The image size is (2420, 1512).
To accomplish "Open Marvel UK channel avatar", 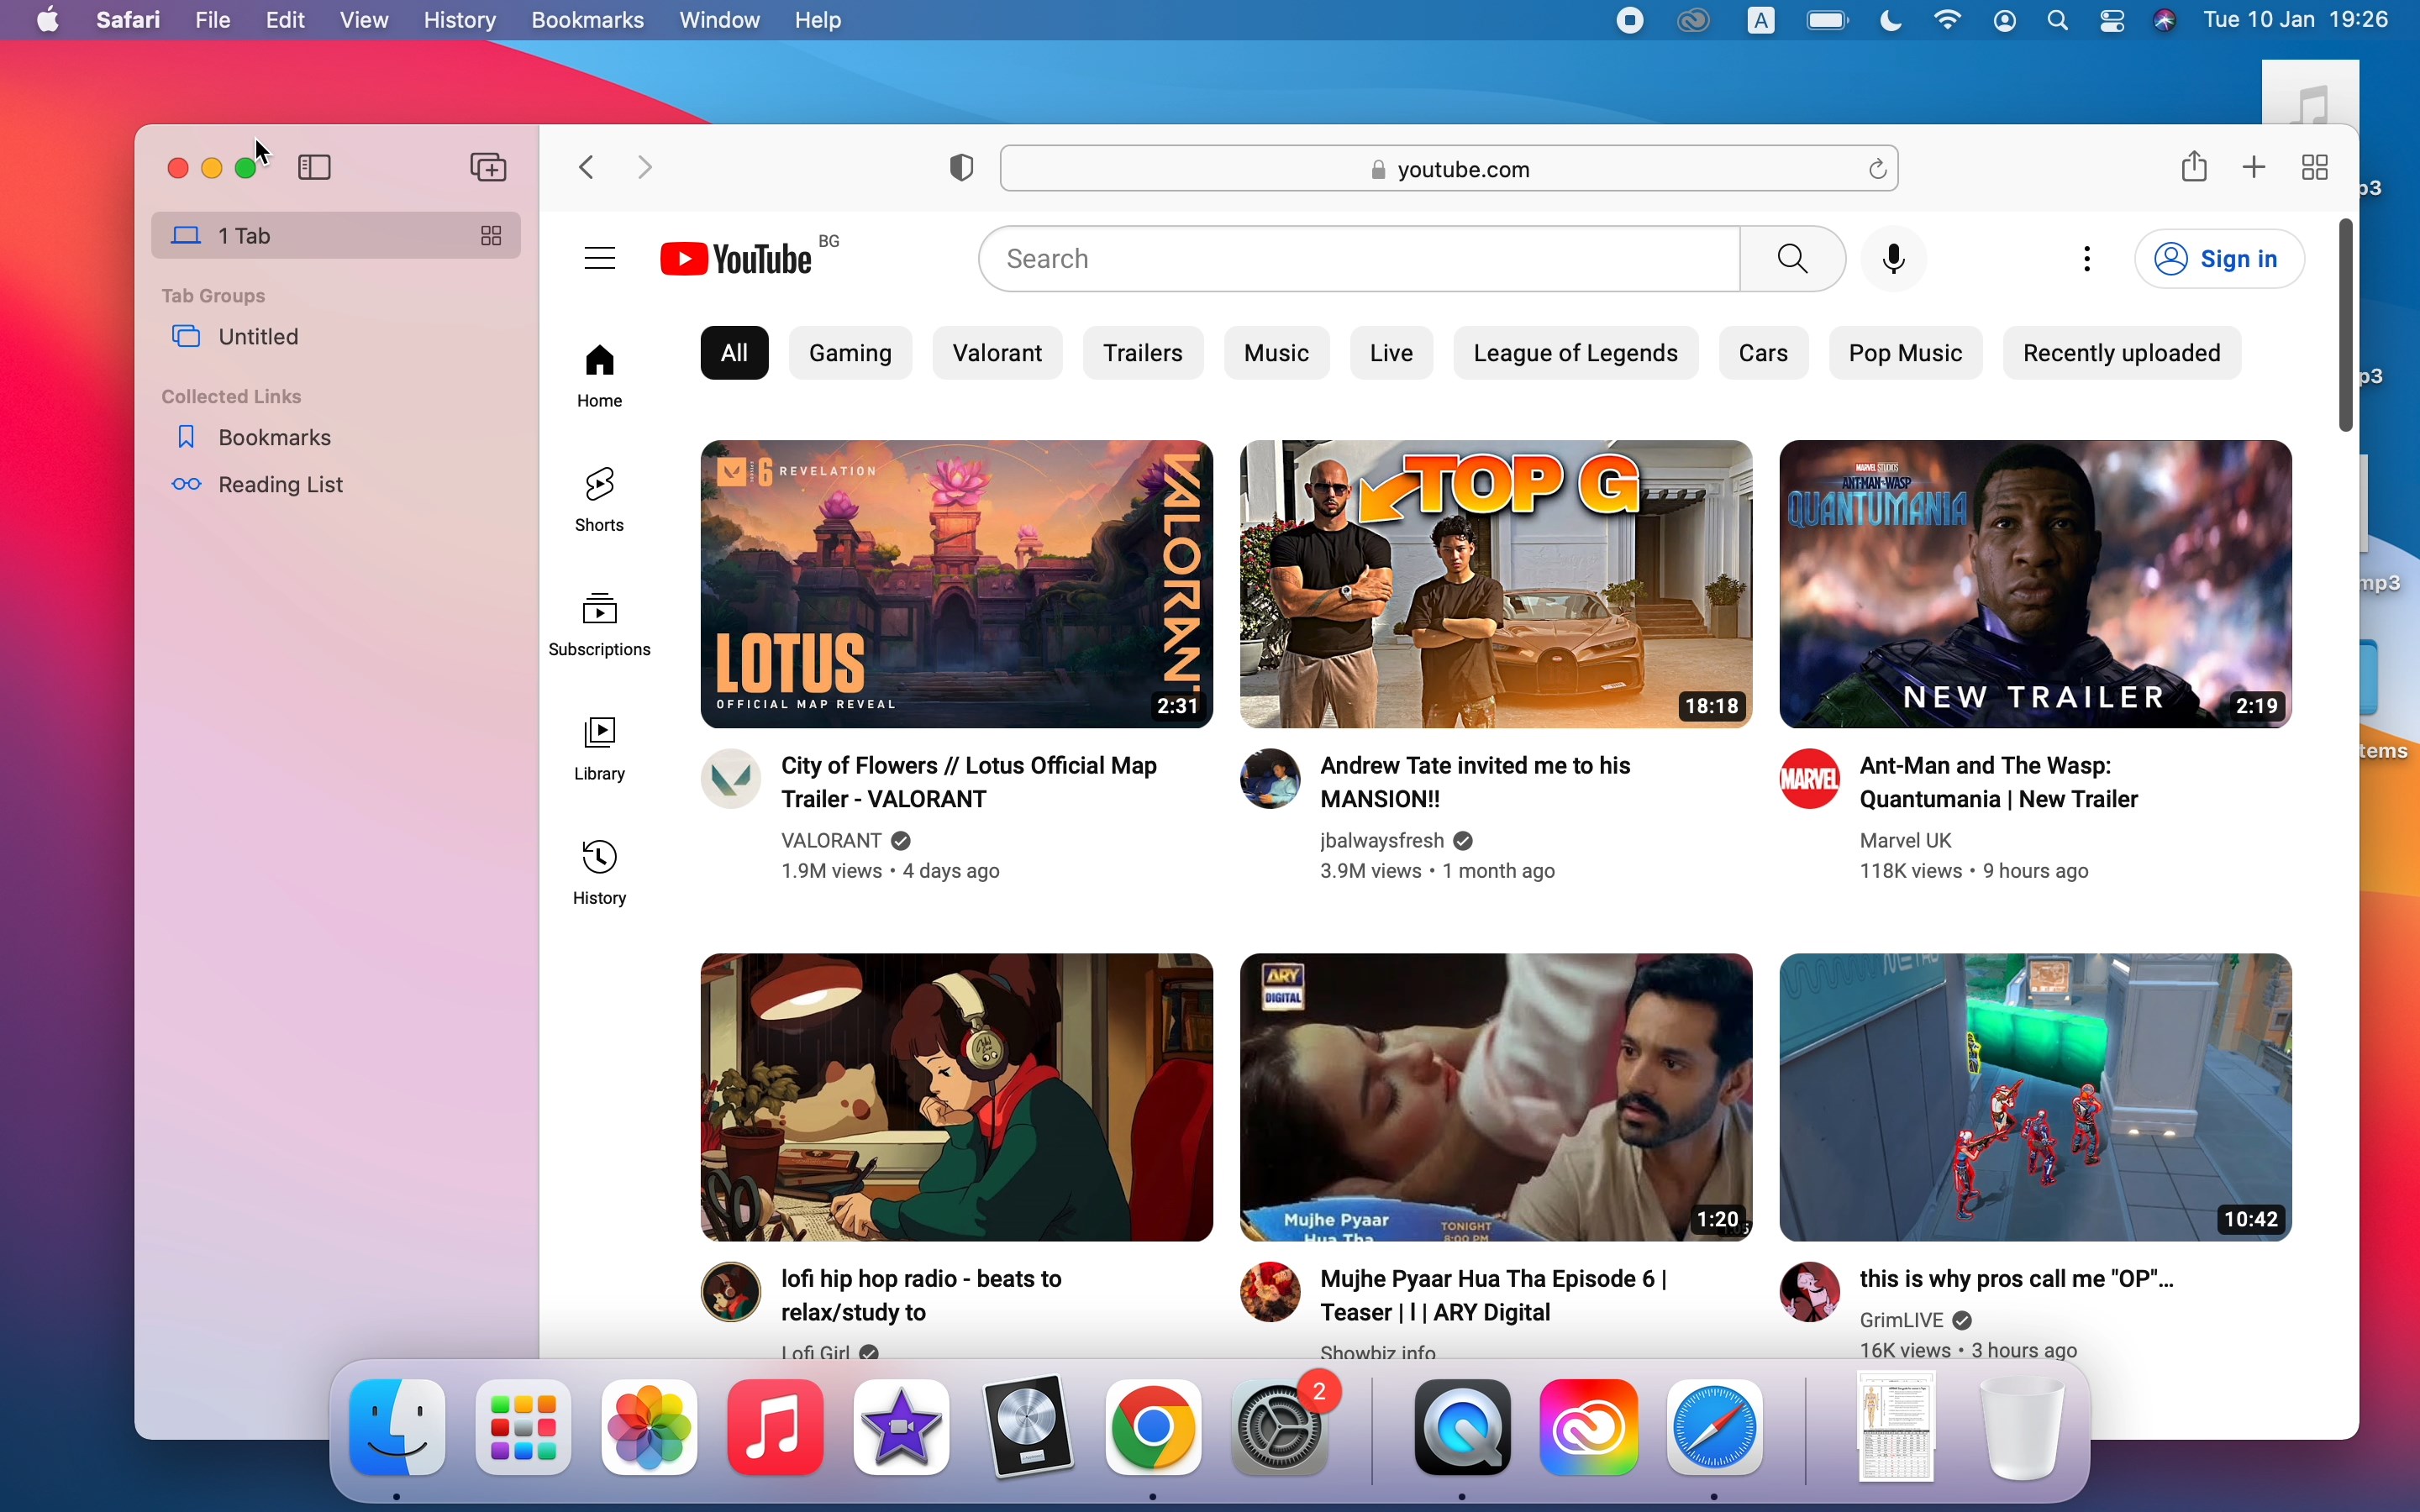I will pyautogui.click(x=1810, y=778).
